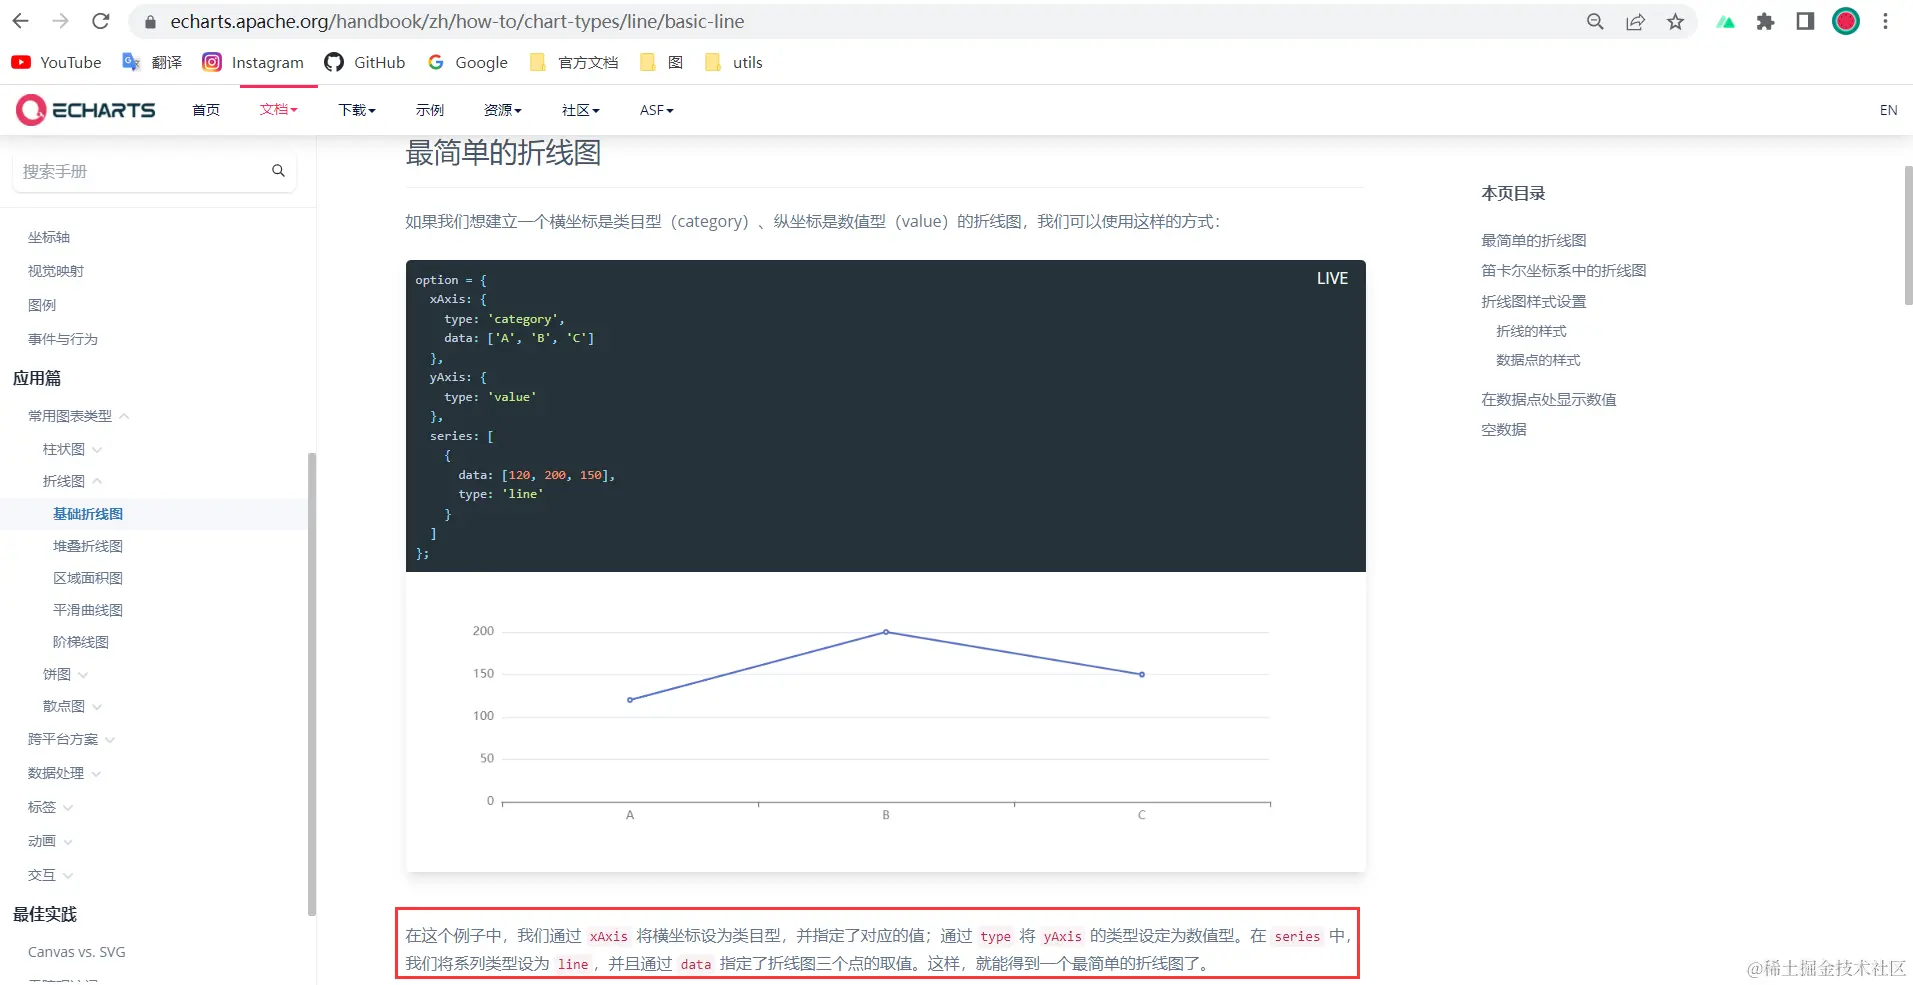
Task: Open Canvas vs. SVG page
Action: tap(77, 952)
